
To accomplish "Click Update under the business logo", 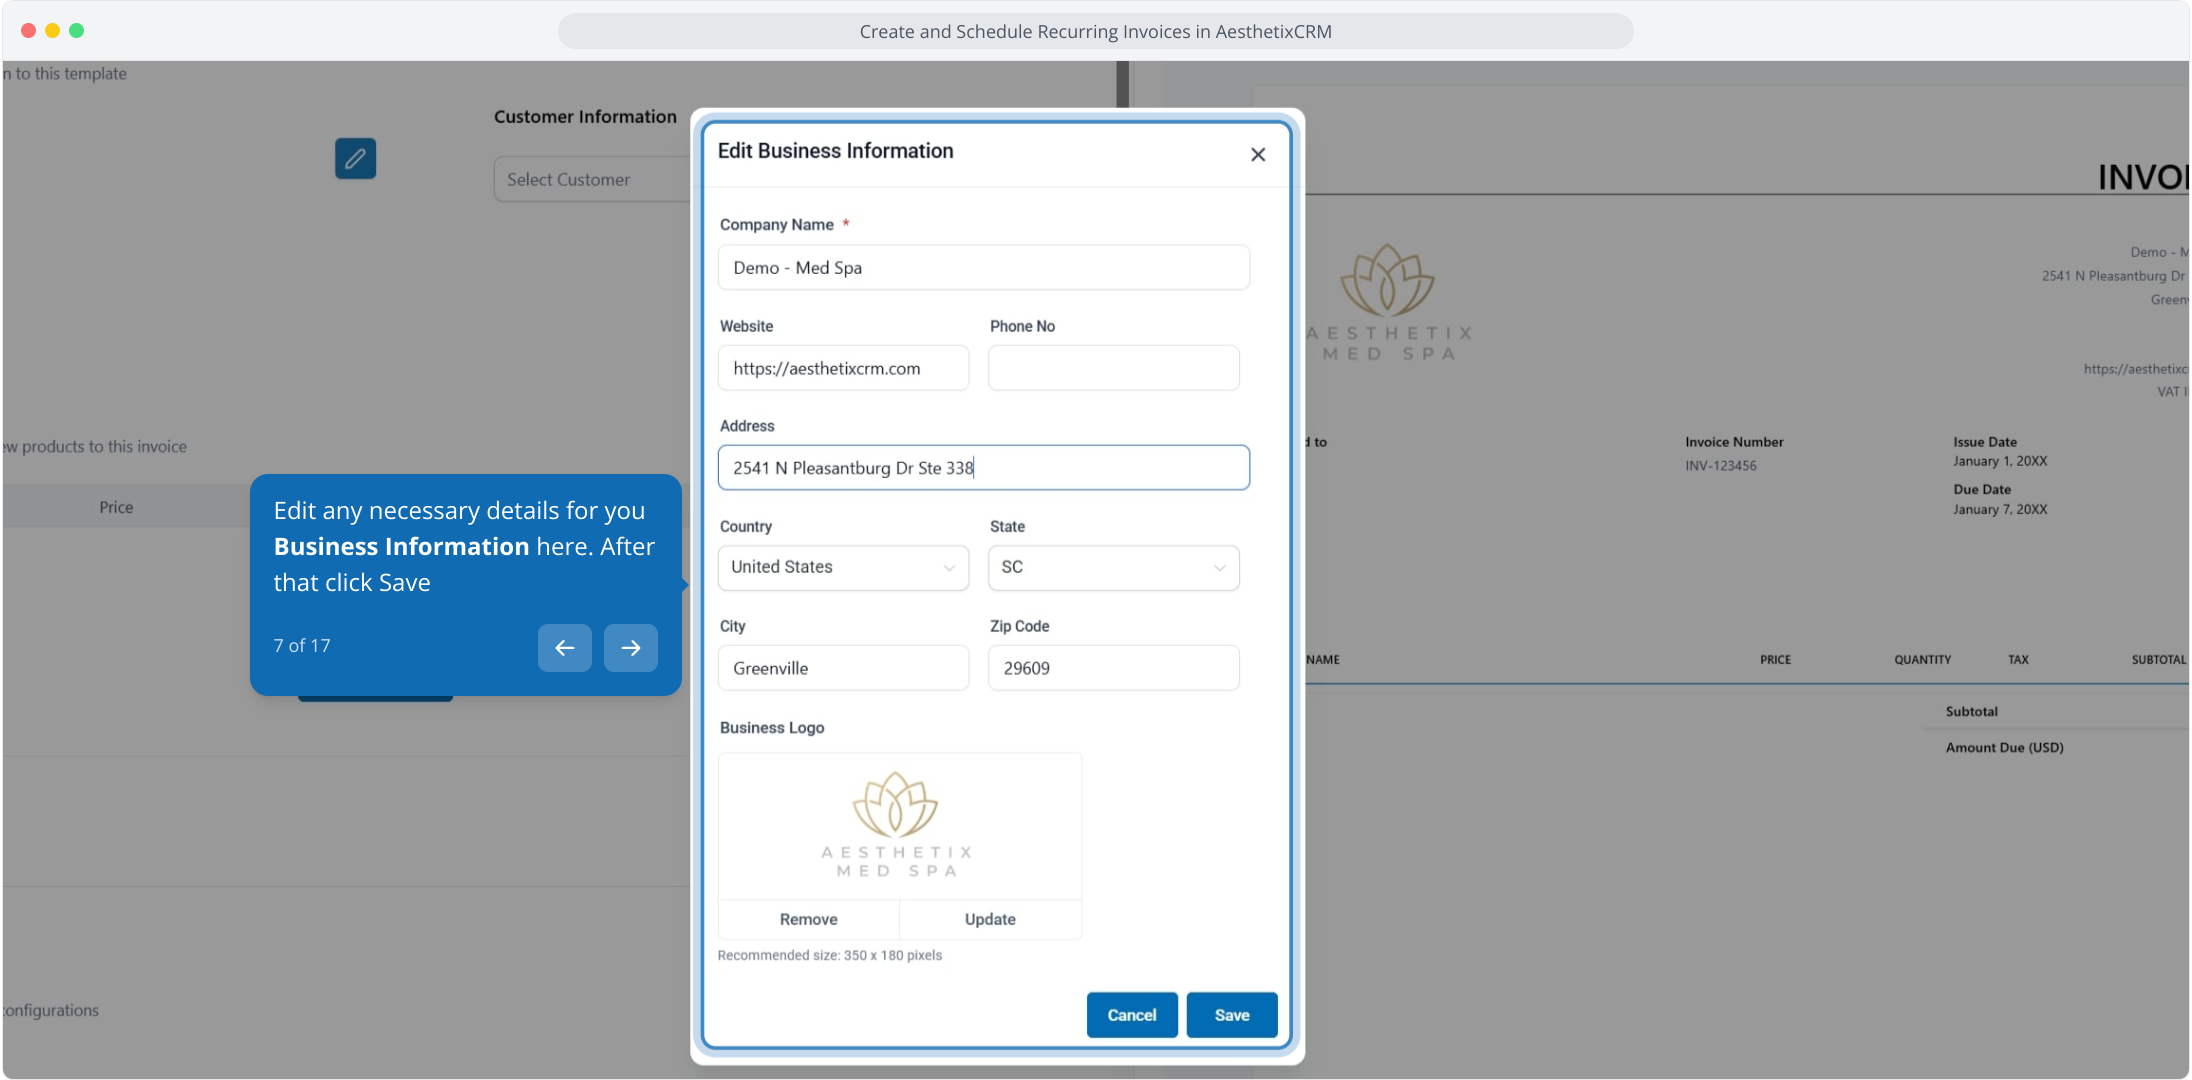I will 989,919.
